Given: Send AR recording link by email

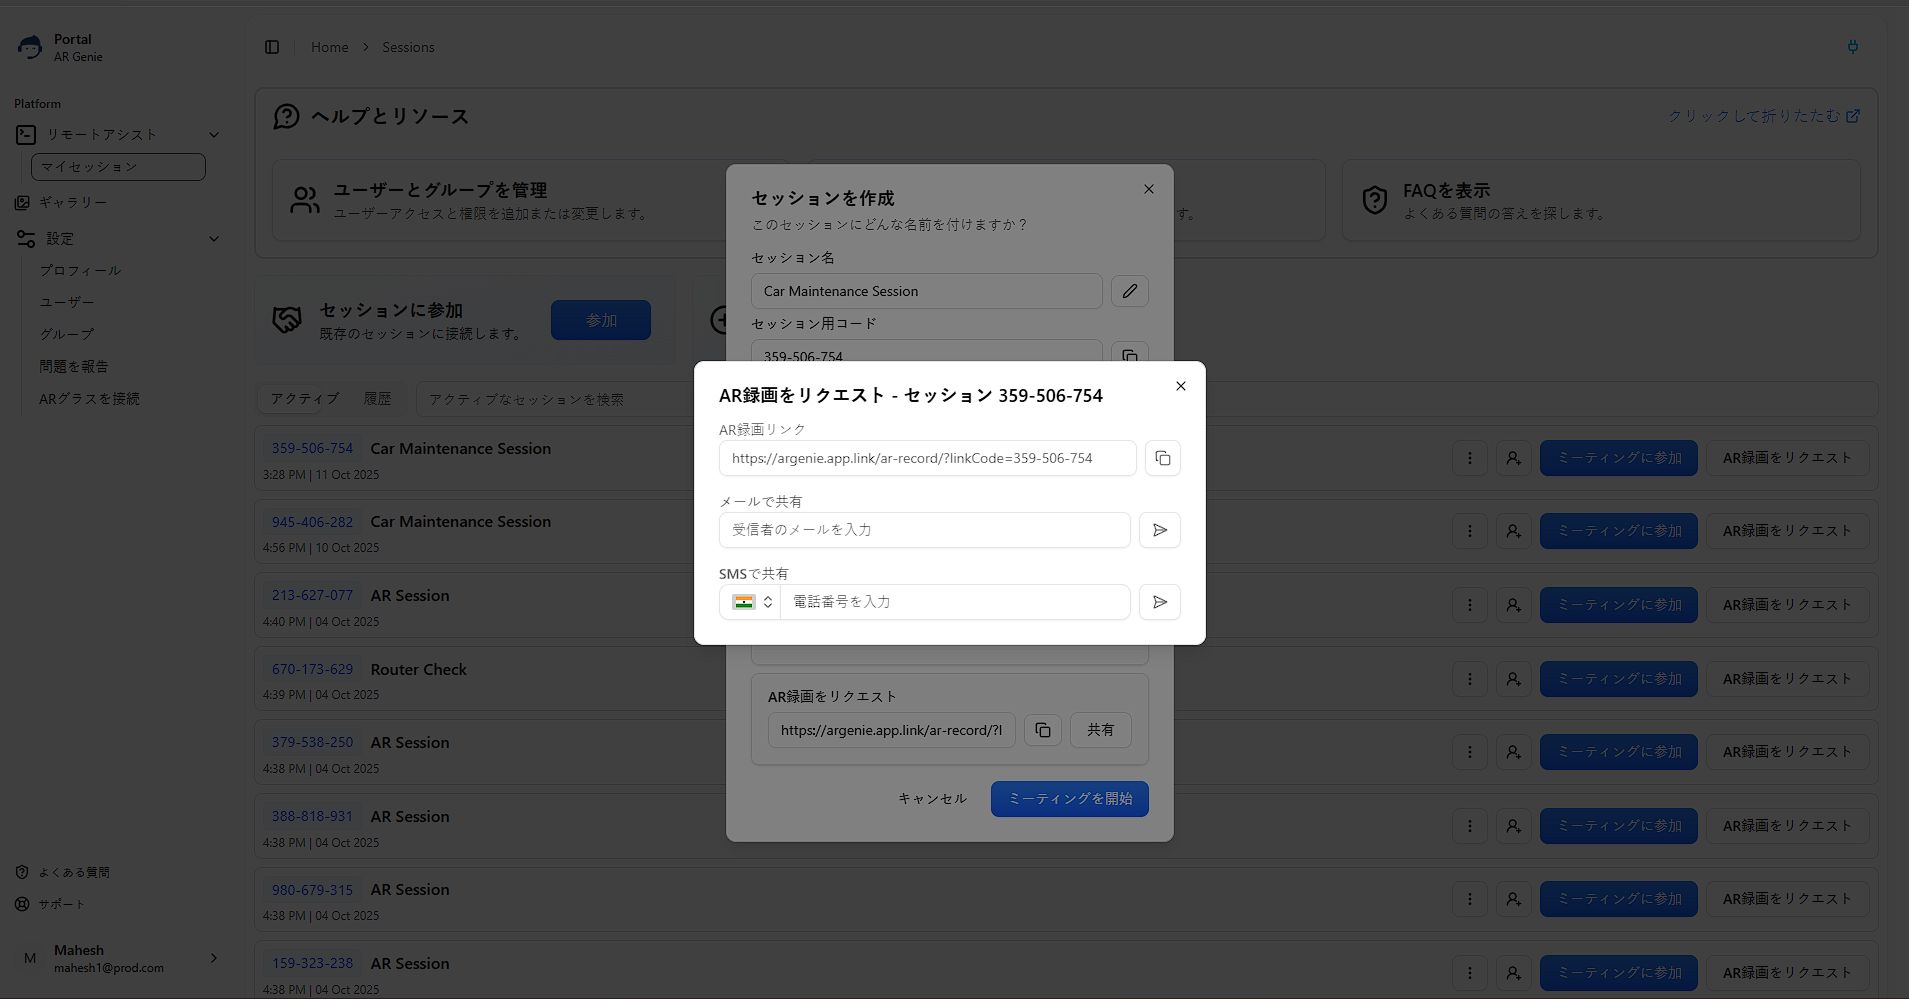Looking at the screenshot, I should [x=1159, y=530].
